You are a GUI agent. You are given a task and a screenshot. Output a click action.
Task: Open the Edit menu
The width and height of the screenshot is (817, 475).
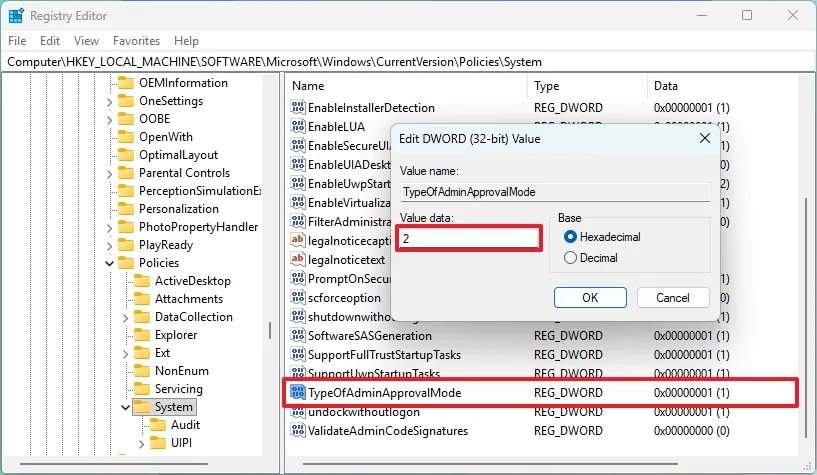point(50,41)
